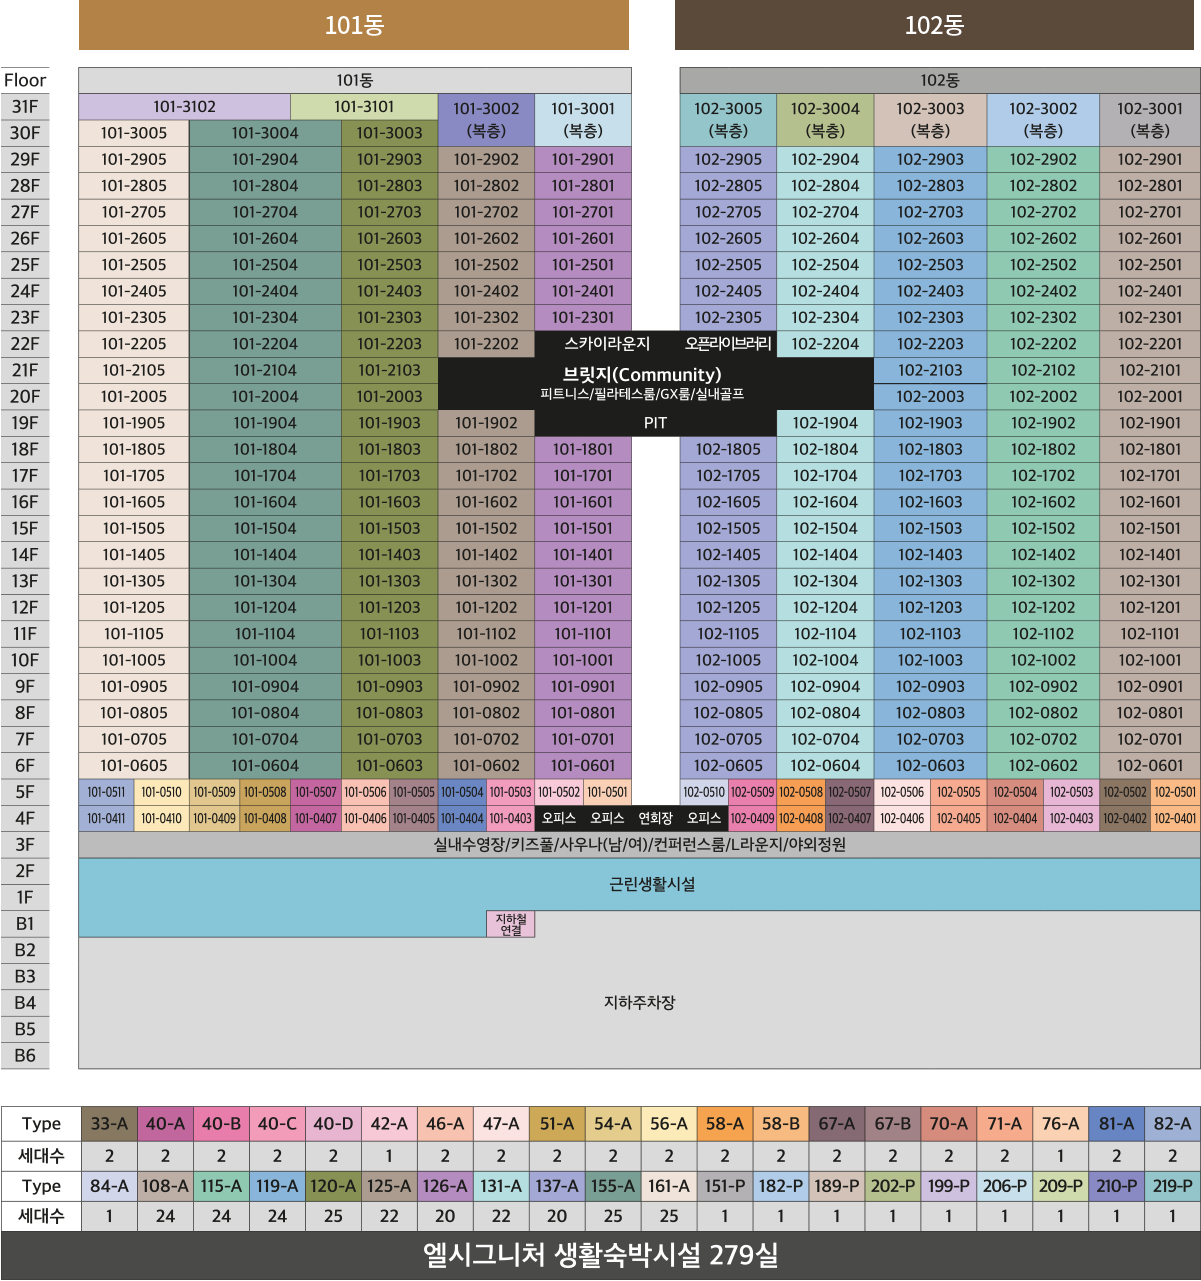Click small unit 101-0511 on 5F

(106, 792)
